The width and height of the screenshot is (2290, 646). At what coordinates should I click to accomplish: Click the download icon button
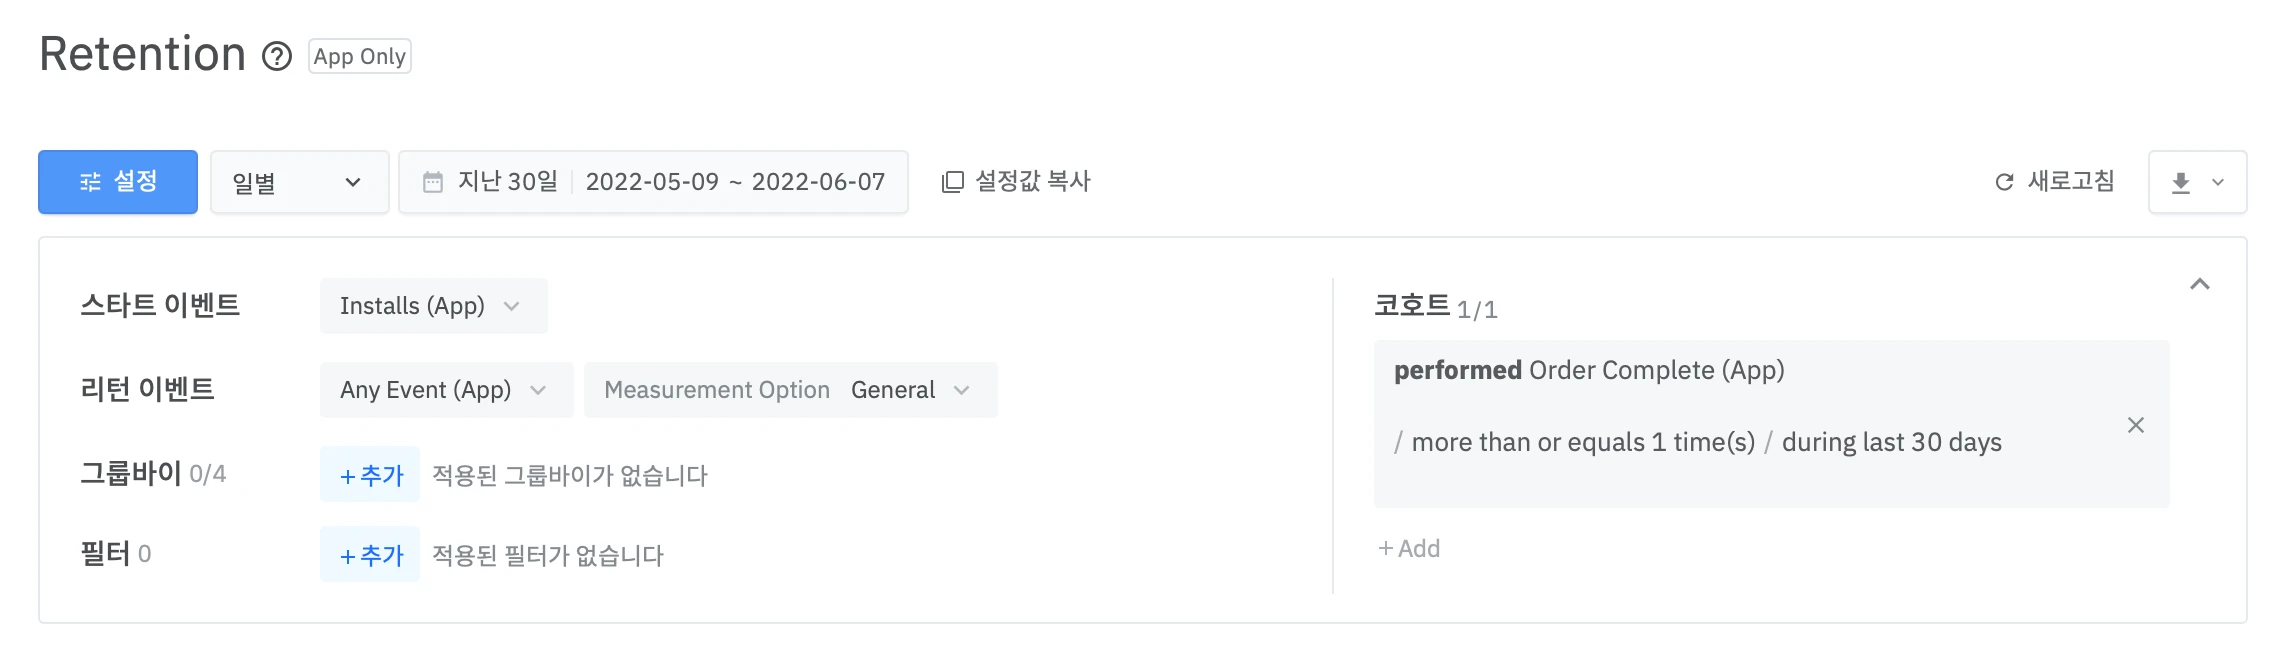tap(2181, 183)
